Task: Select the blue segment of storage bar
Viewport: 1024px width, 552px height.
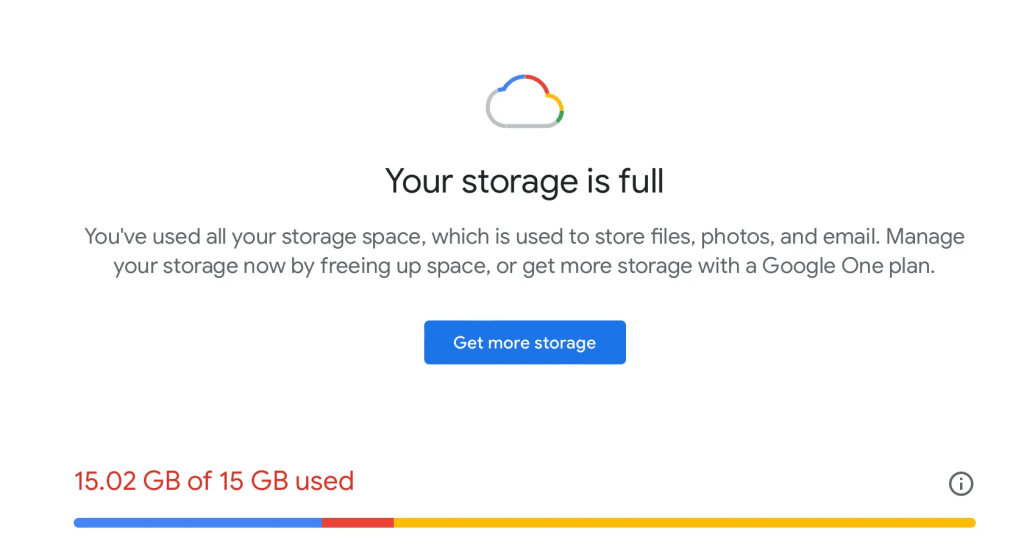Action: tap(197, 522)
